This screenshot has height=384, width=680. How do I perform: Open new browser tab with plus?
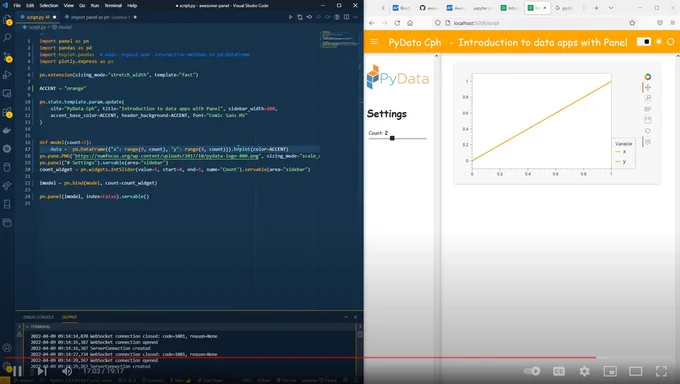596,8
